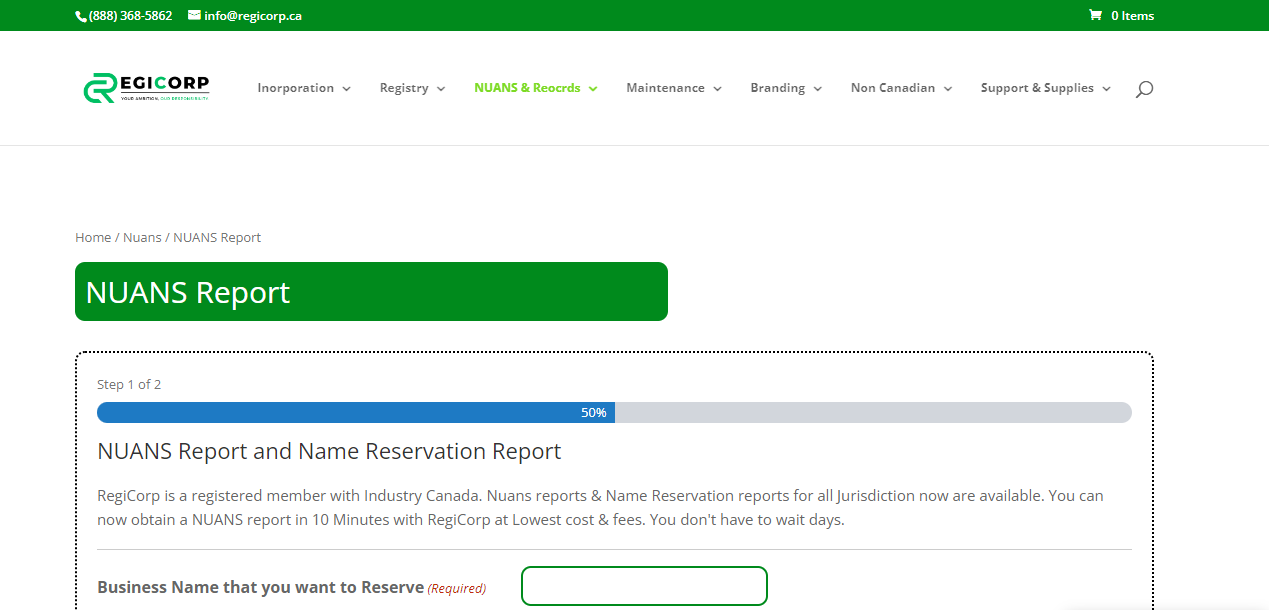Image resolution: width=1269 pixels, height=610 pixels.
Task: Expand the Support & Supplies chevron
Action: 1107,89
